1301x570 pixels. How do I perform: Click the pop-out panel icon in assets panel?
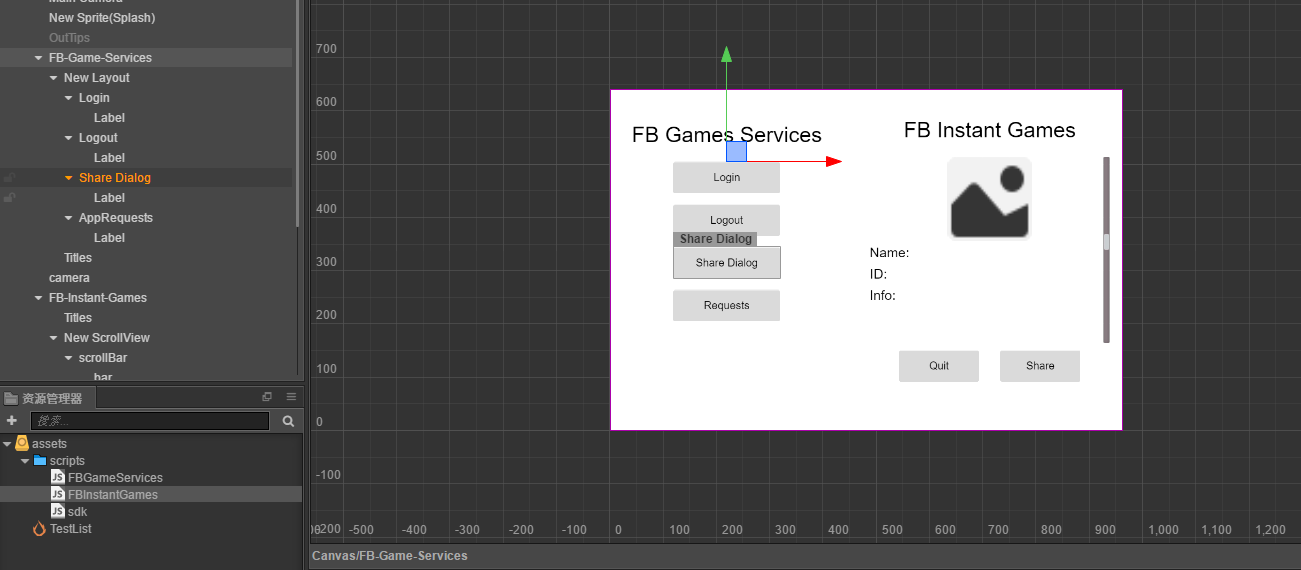tap(267, 397)
